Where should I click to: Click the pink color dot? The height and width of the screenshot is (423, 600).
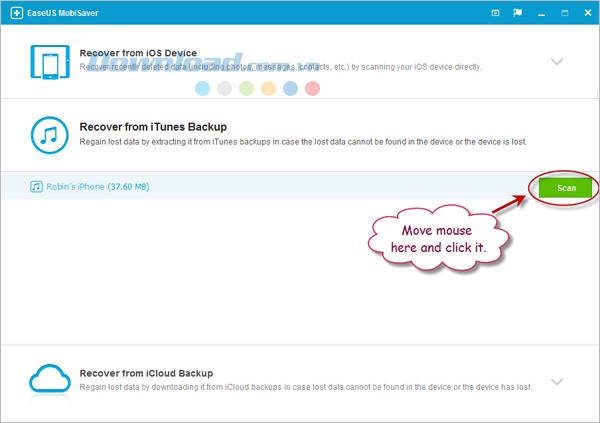(x=312, y=89)
